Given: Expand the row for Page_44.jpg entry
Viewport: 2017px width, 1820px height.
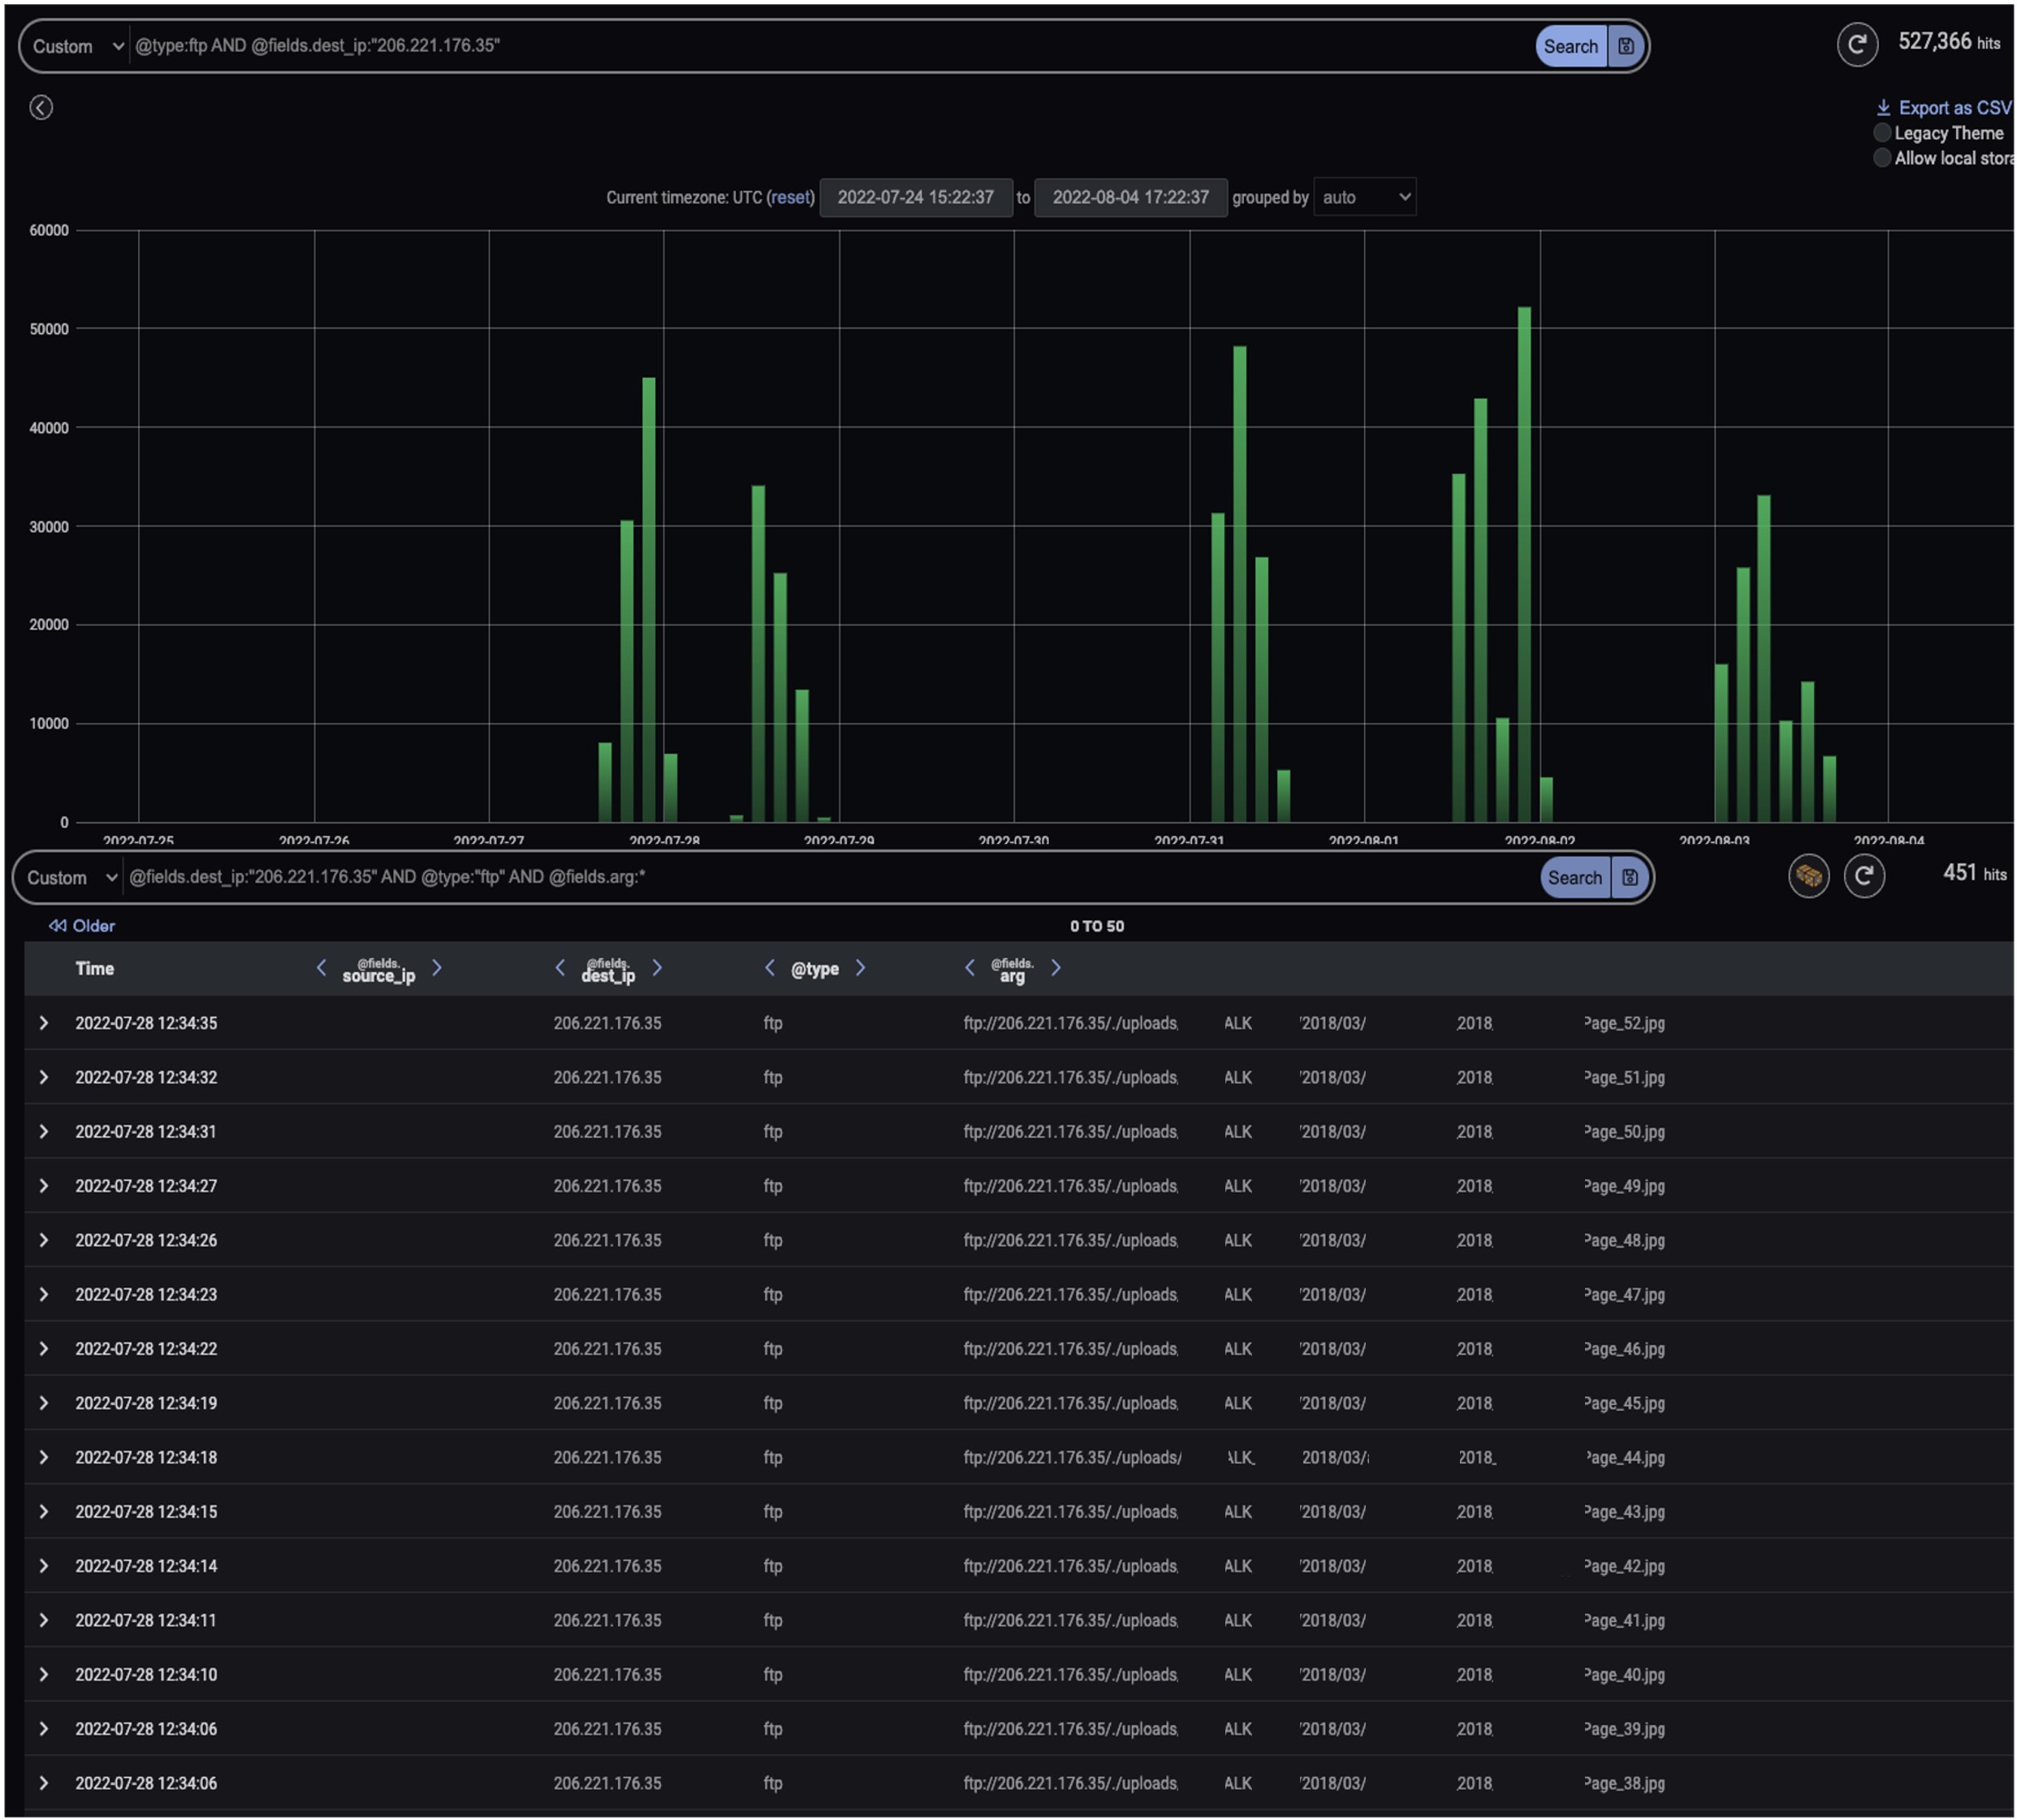Looking at the screenshot, I should [44, 1457].
